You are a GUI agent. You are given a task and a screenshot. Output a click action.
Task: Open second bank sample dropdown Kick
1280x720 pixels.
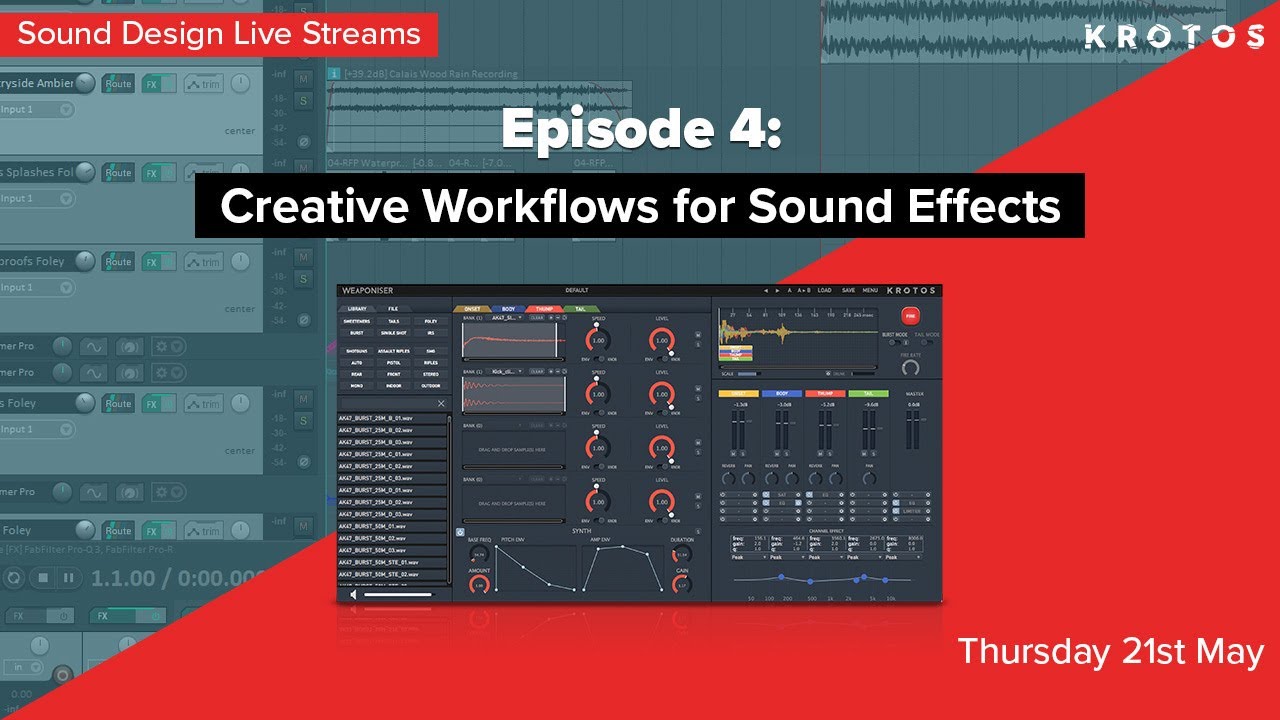click(506, 371)
